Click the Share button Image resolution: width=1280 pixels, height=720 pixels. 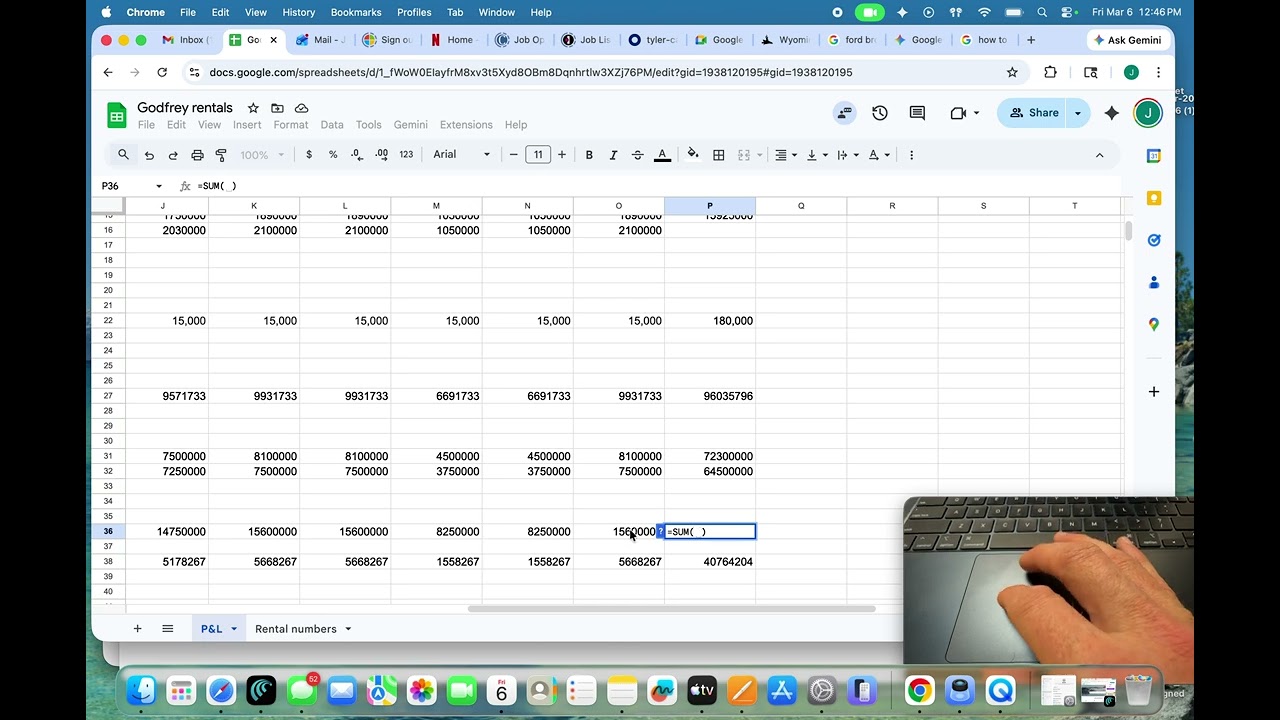1034,113
